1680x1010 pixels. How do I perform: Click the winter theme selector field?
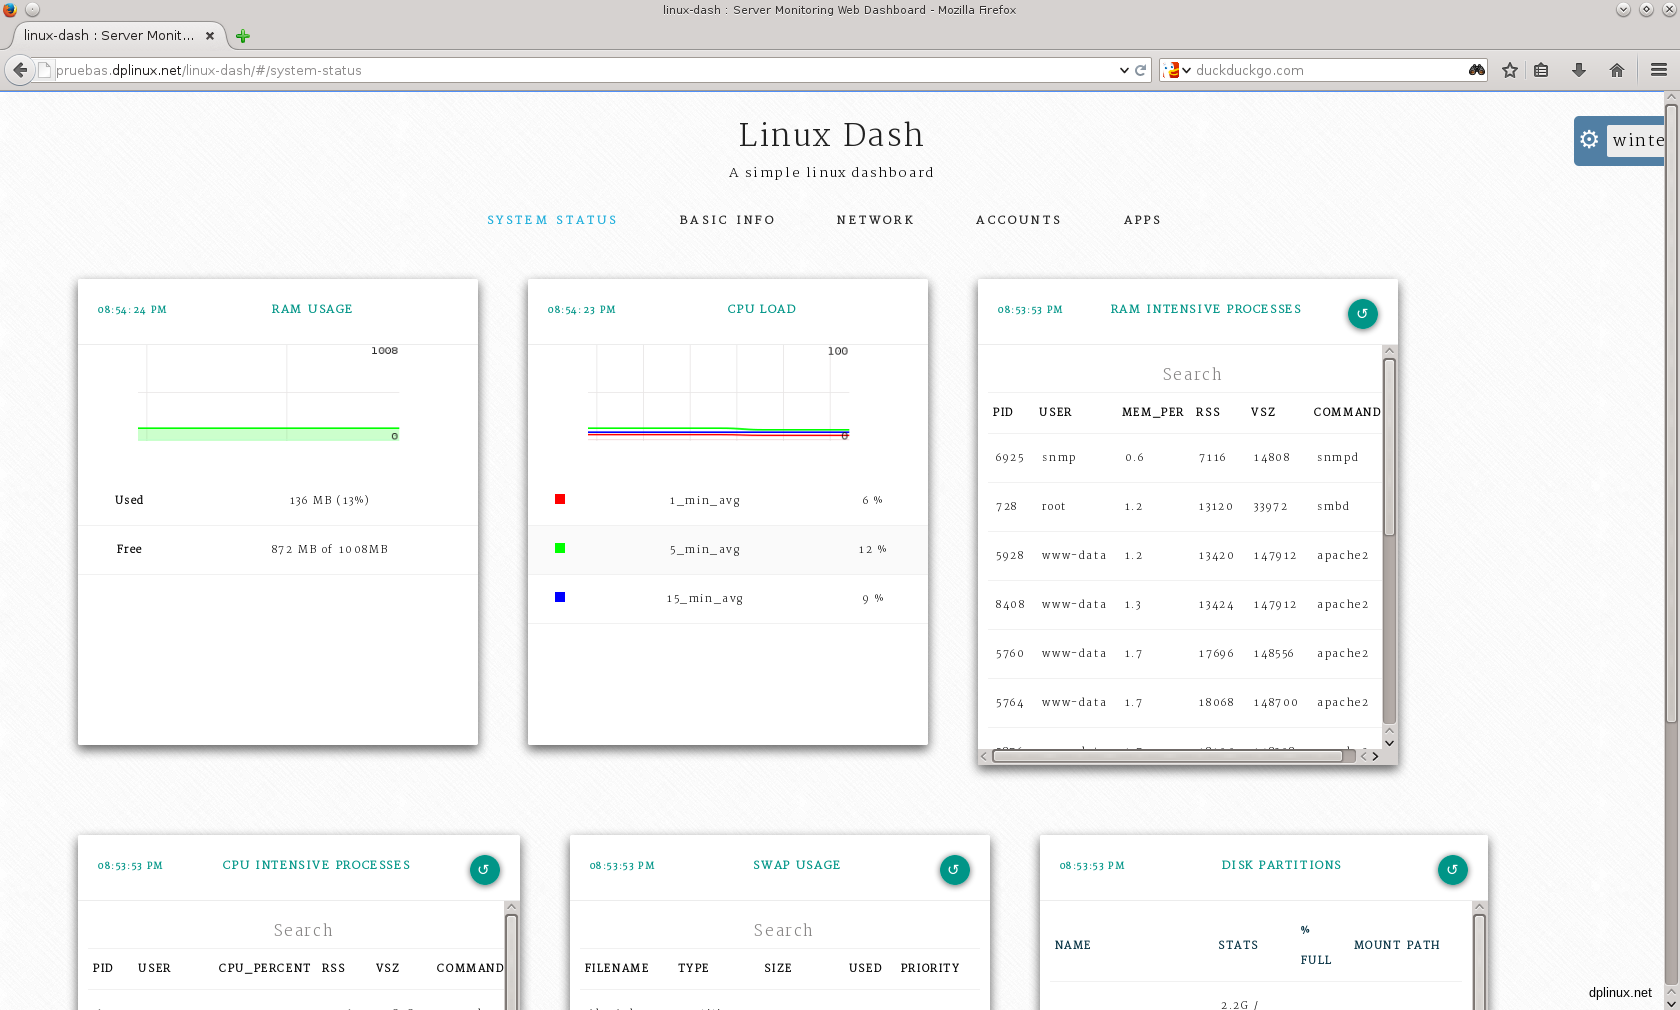coord(1636,141)
